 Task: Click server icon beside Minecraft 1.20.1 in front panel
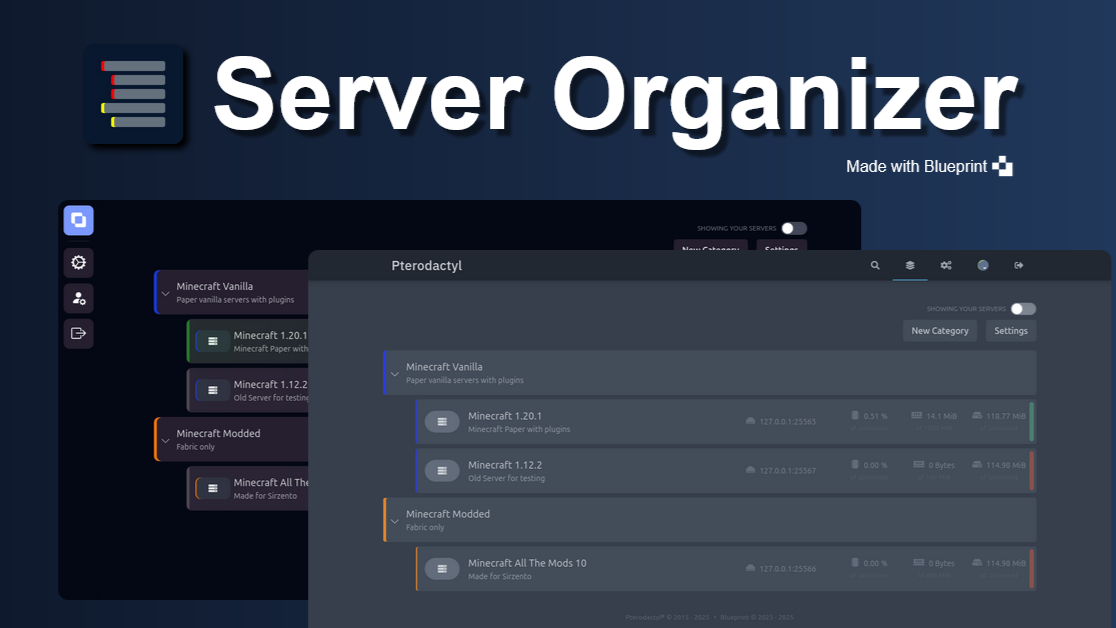[x=442, y=422]
